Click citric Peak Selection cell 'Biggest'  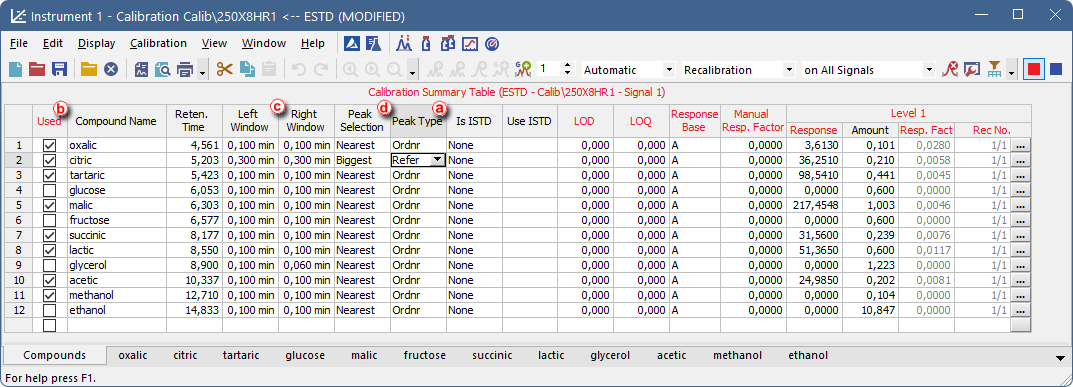coord(362,160)
